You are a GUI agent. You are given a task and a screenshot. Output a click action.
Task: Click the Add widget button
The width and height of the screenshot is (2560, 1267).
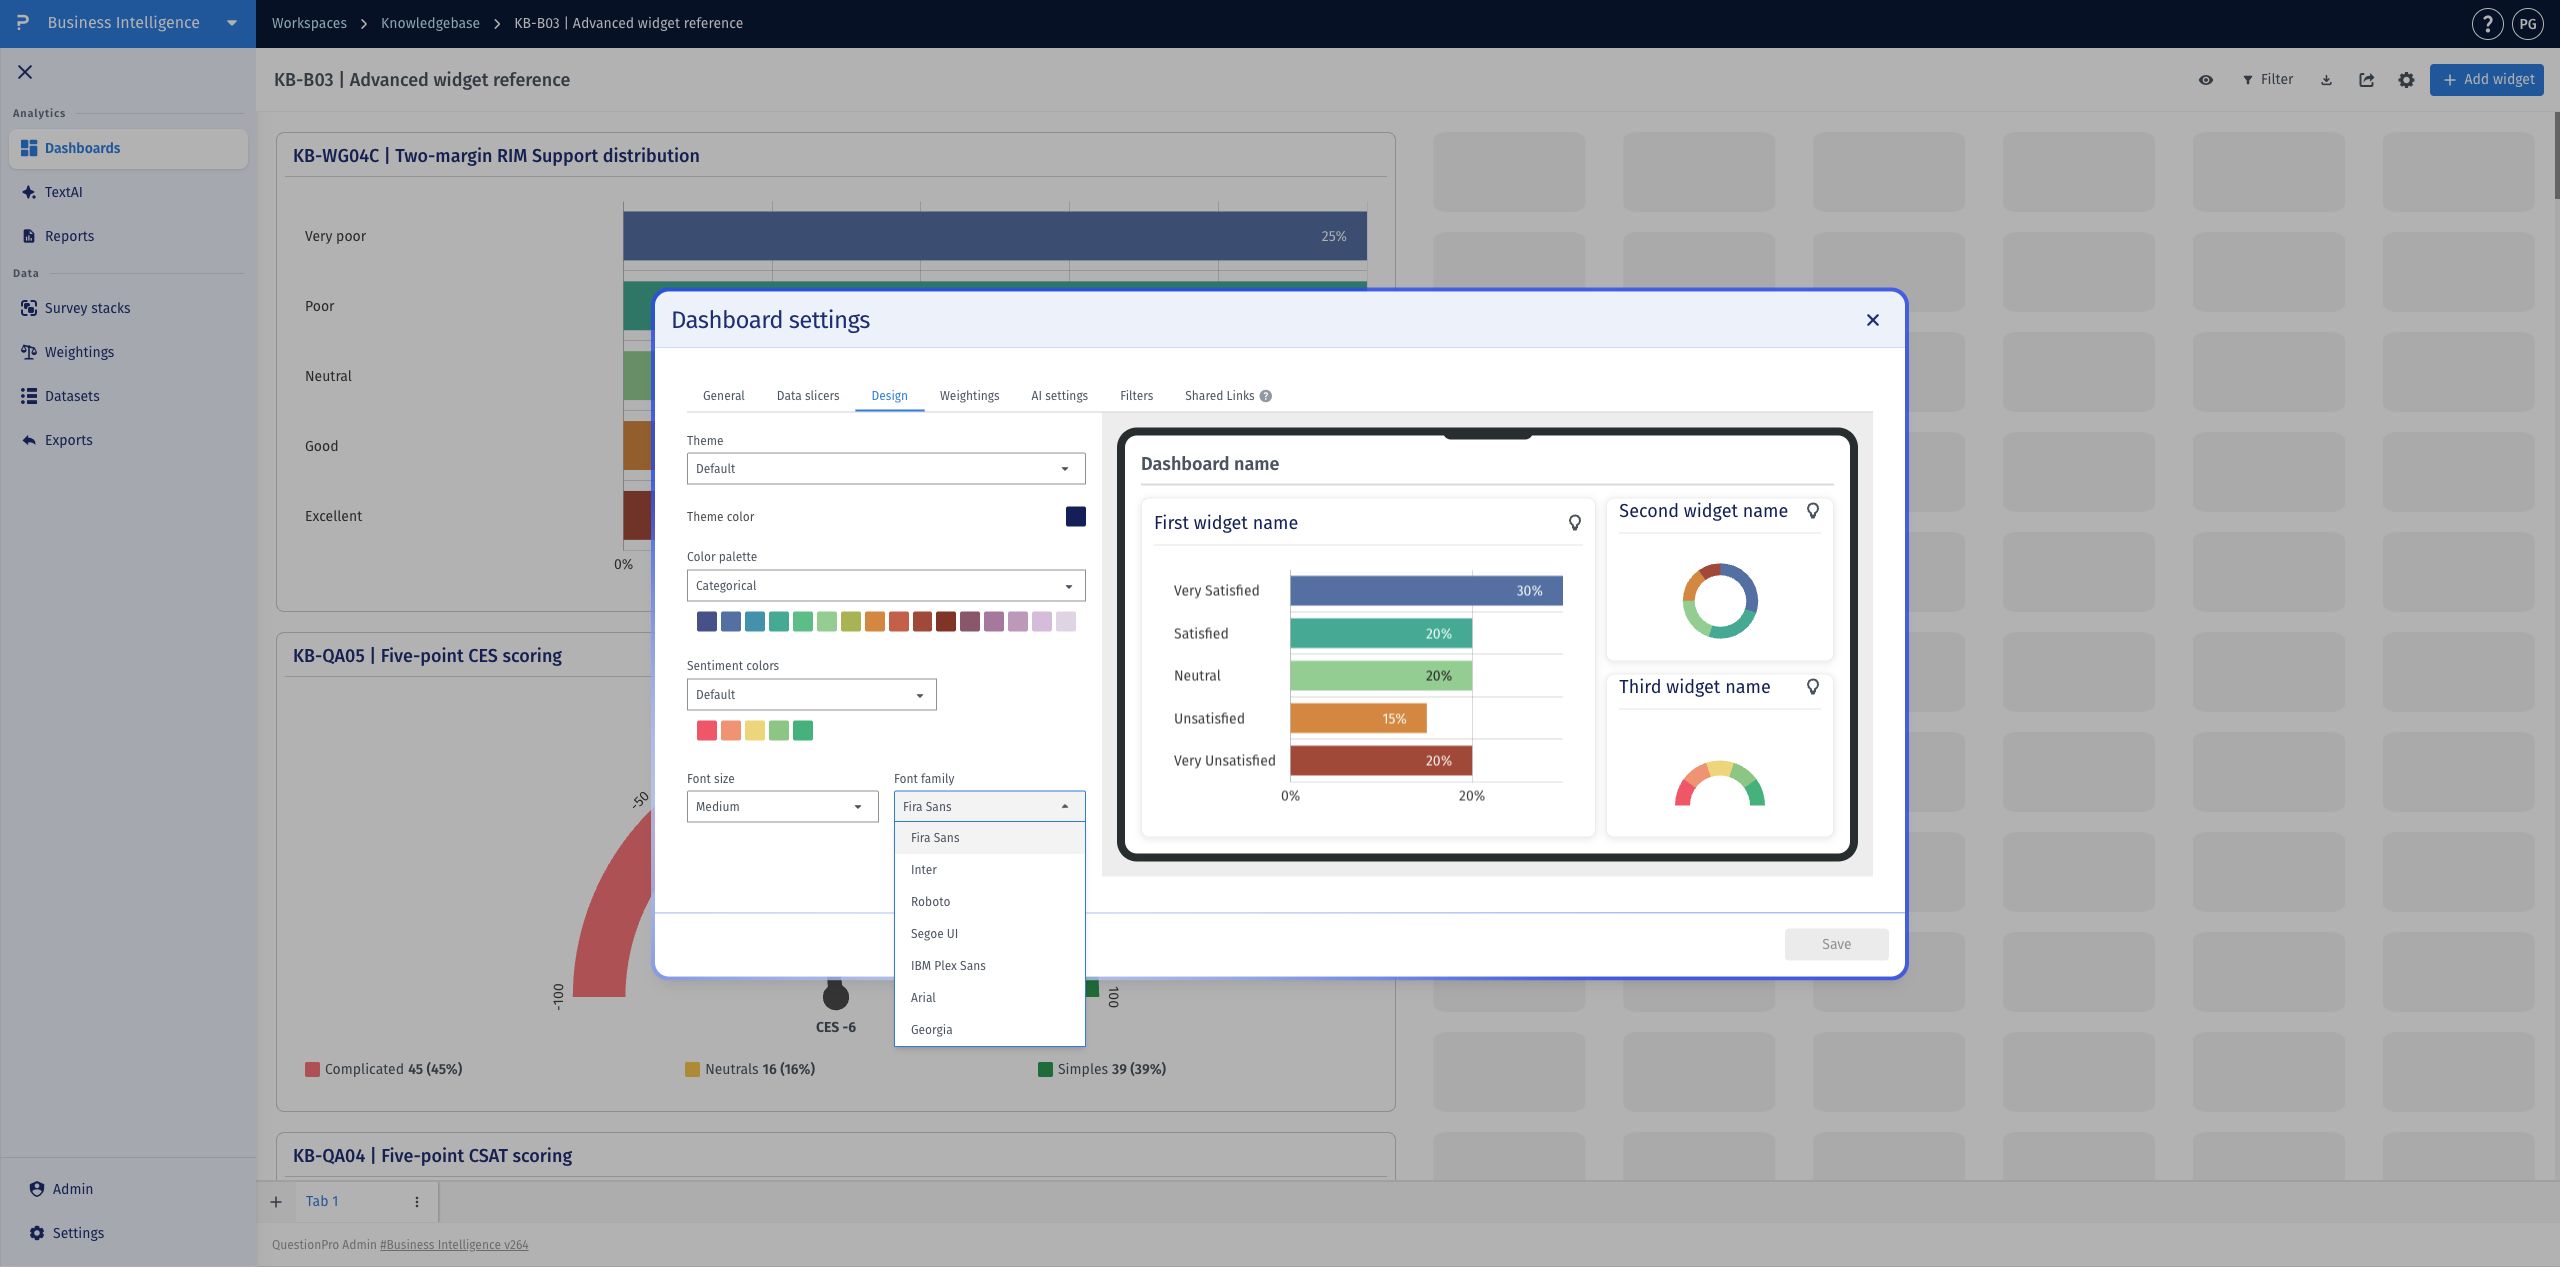coord(2487,80)
